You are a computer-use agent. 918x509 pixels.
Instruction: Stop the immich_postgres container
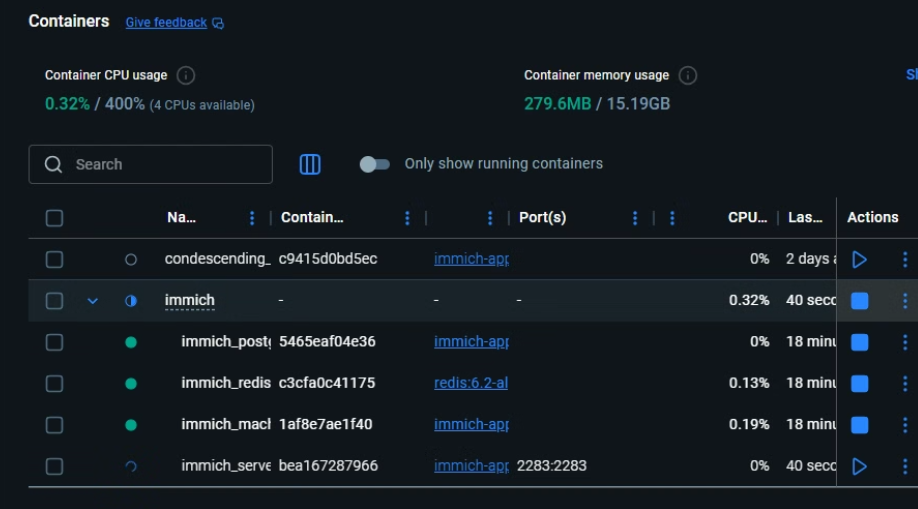point(859,343)
